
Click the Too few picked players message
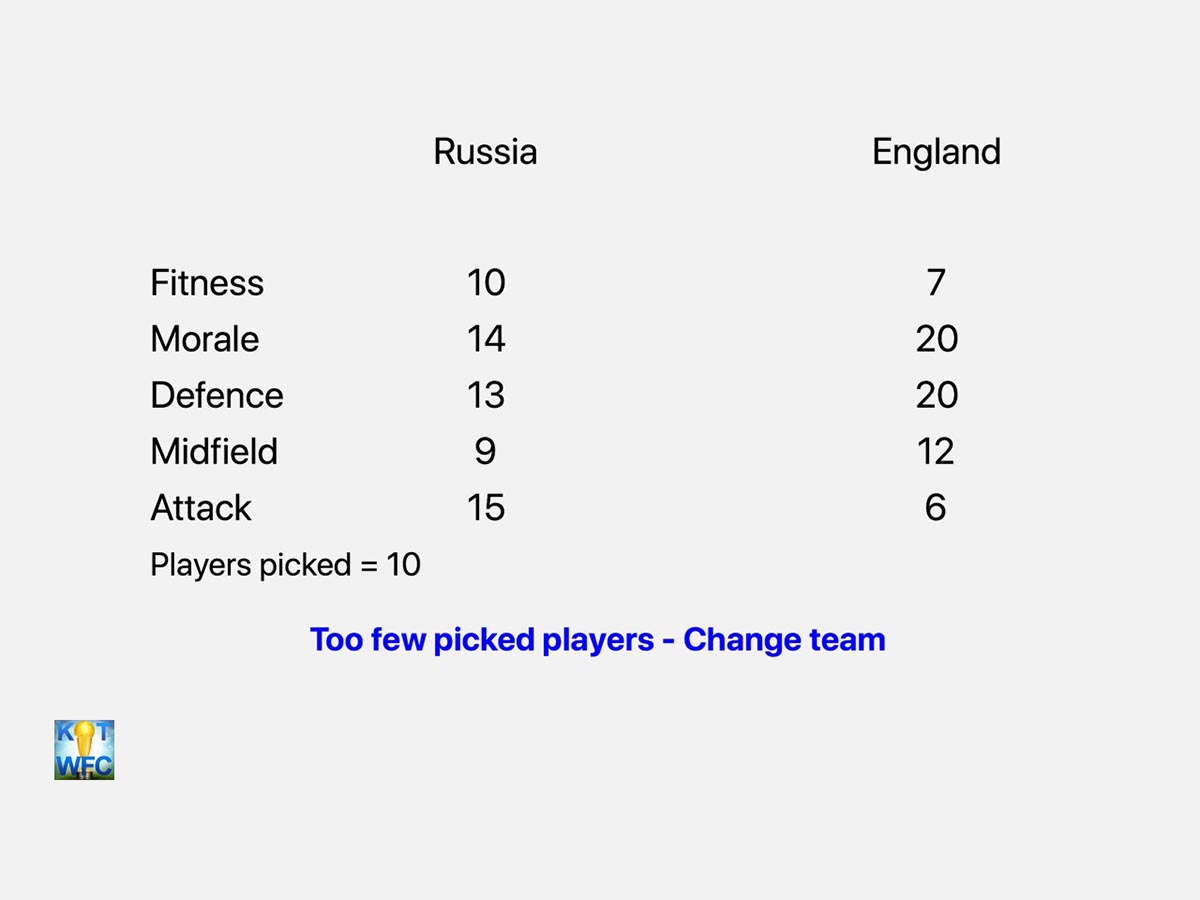(598, 639)
